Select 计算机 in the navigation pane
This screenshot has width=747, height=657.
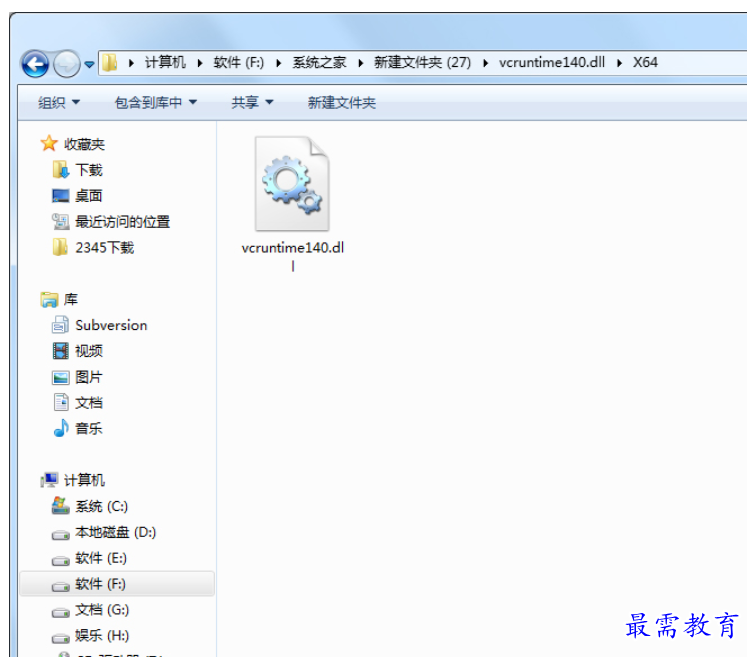pos(84,480)
